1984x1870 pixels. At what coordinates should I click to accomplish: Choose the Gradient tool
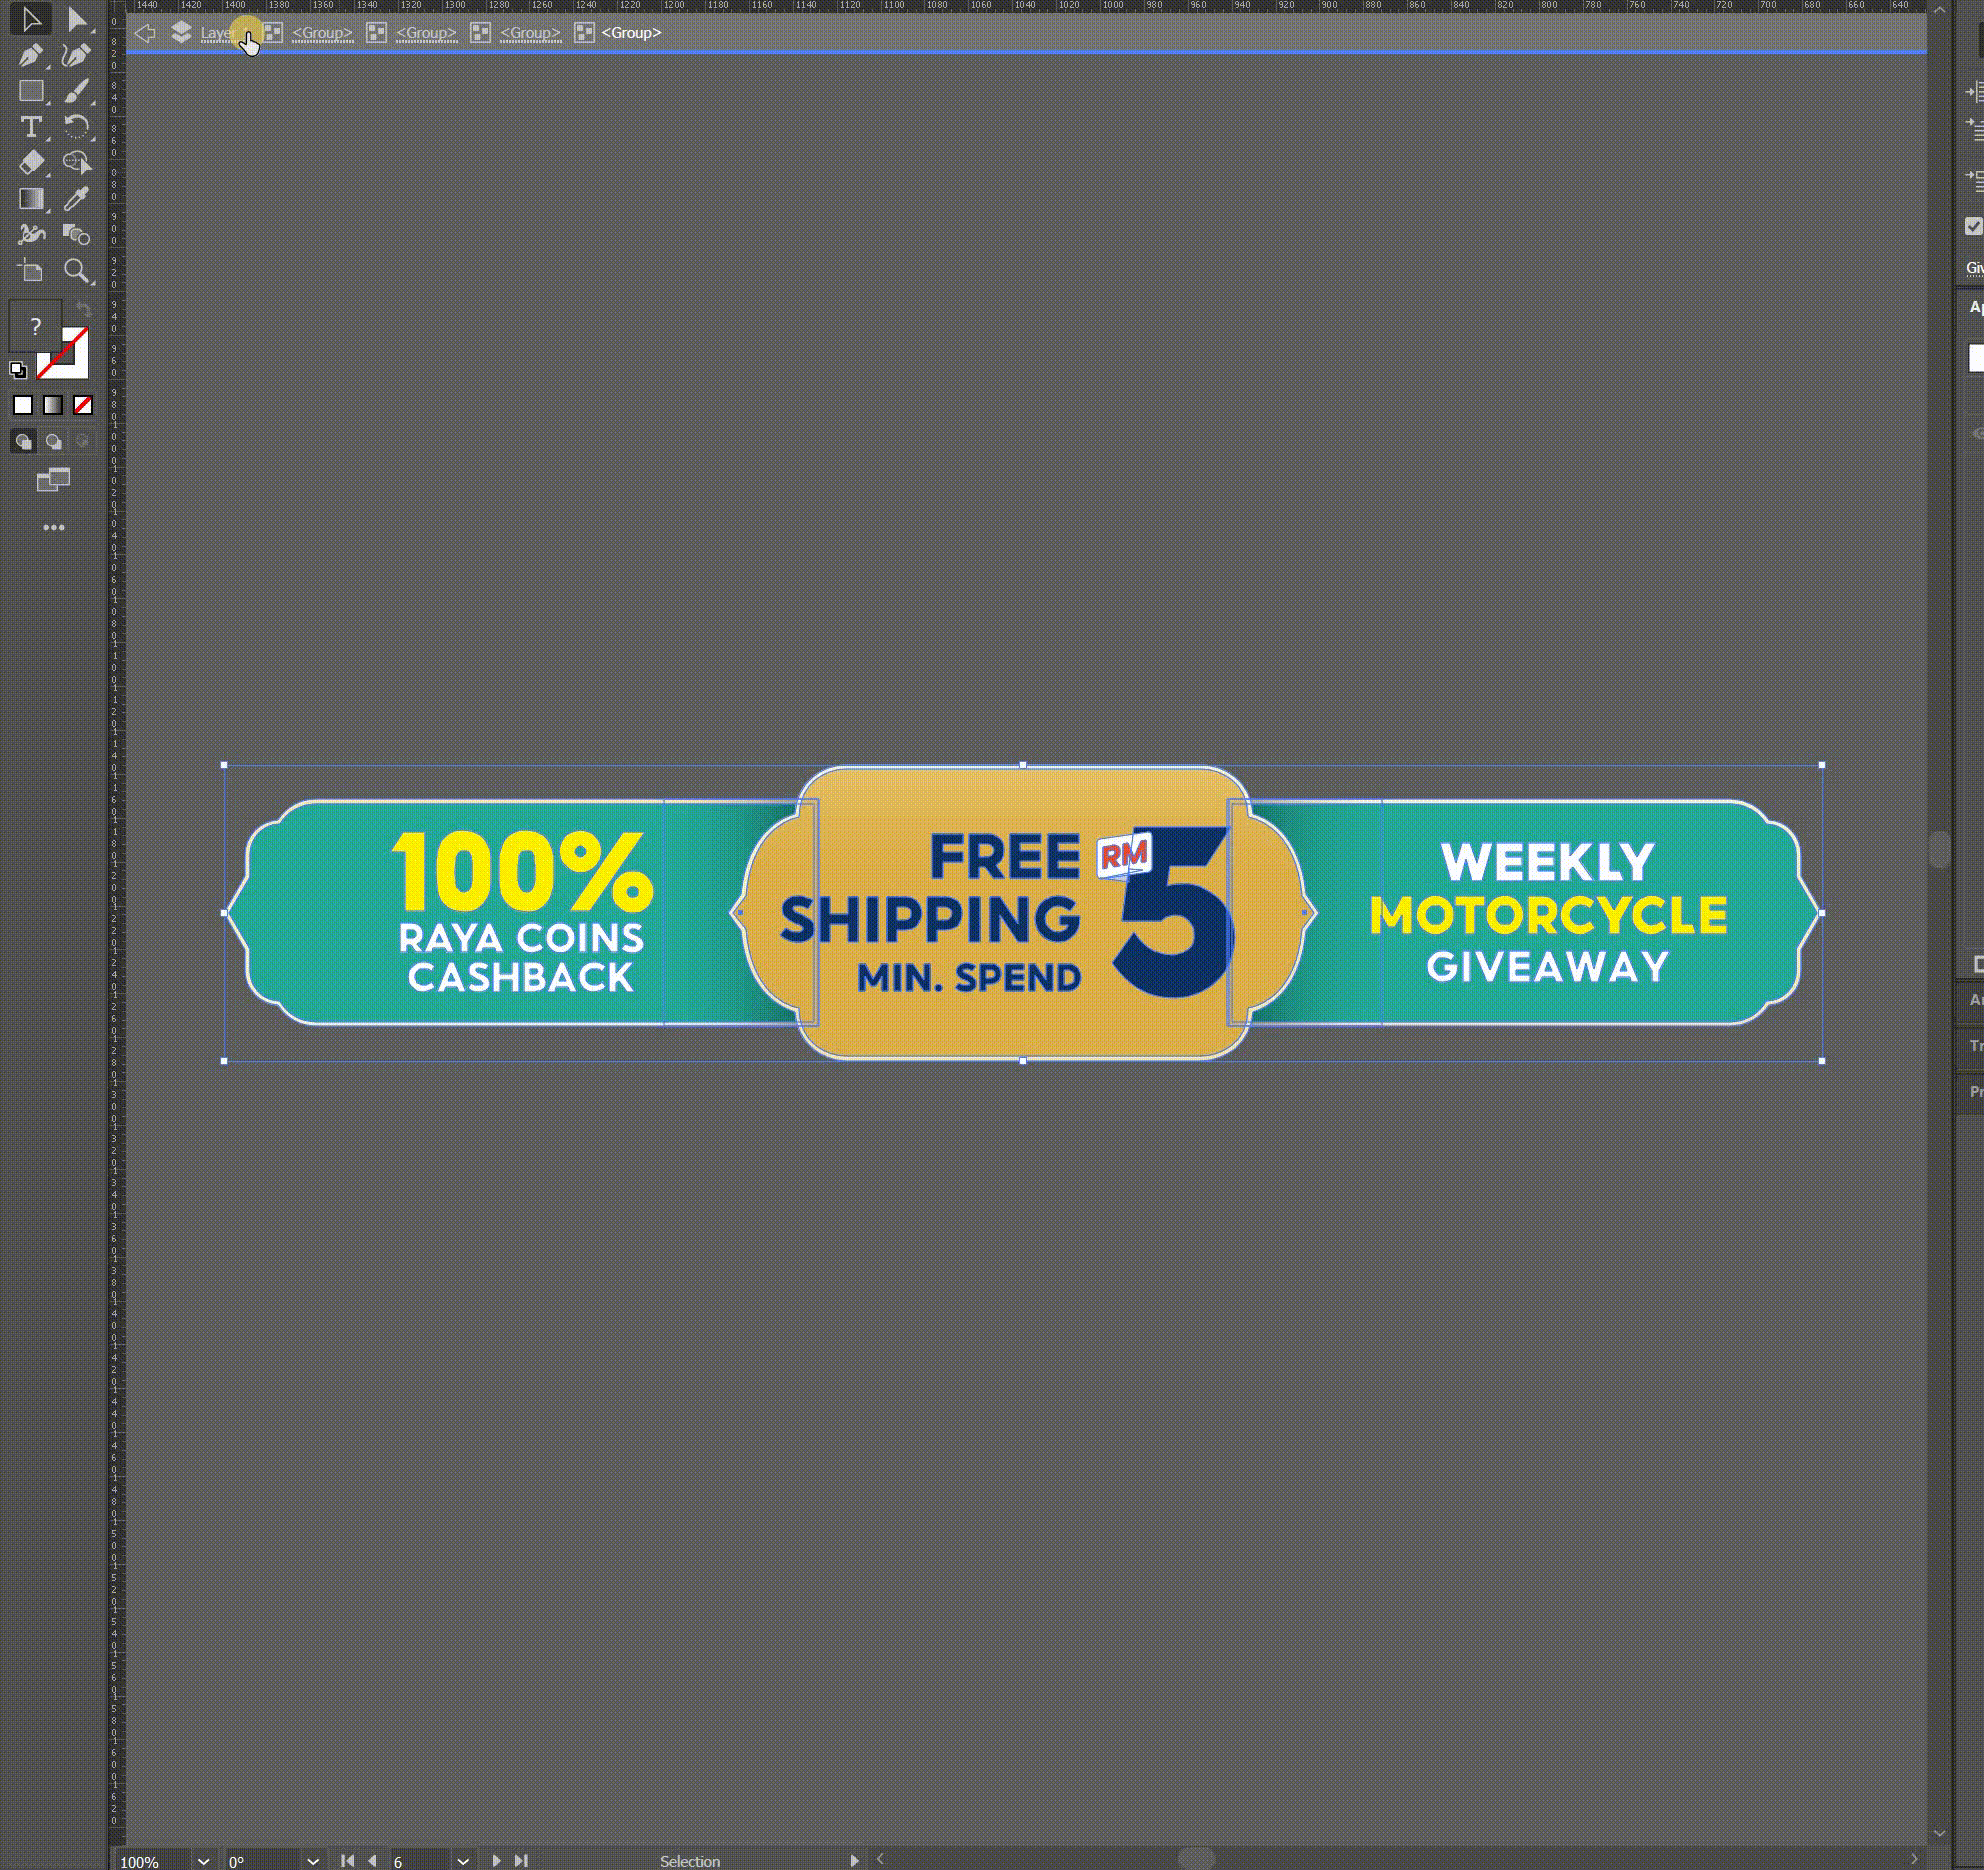(x=30, y=198)
